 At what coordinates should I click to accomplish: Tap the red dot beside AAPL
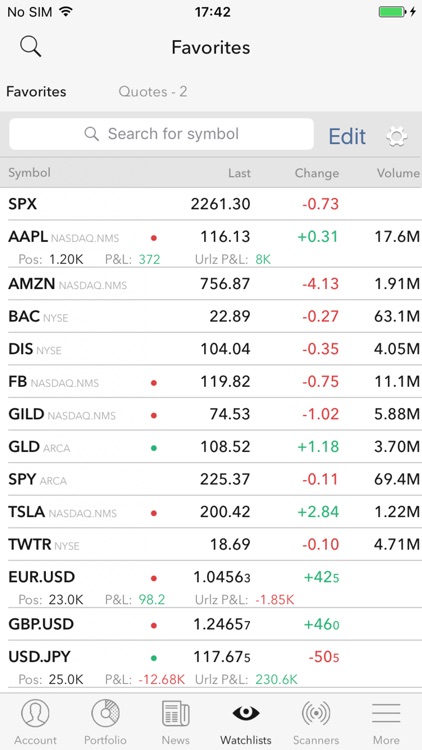click(154, 237)
